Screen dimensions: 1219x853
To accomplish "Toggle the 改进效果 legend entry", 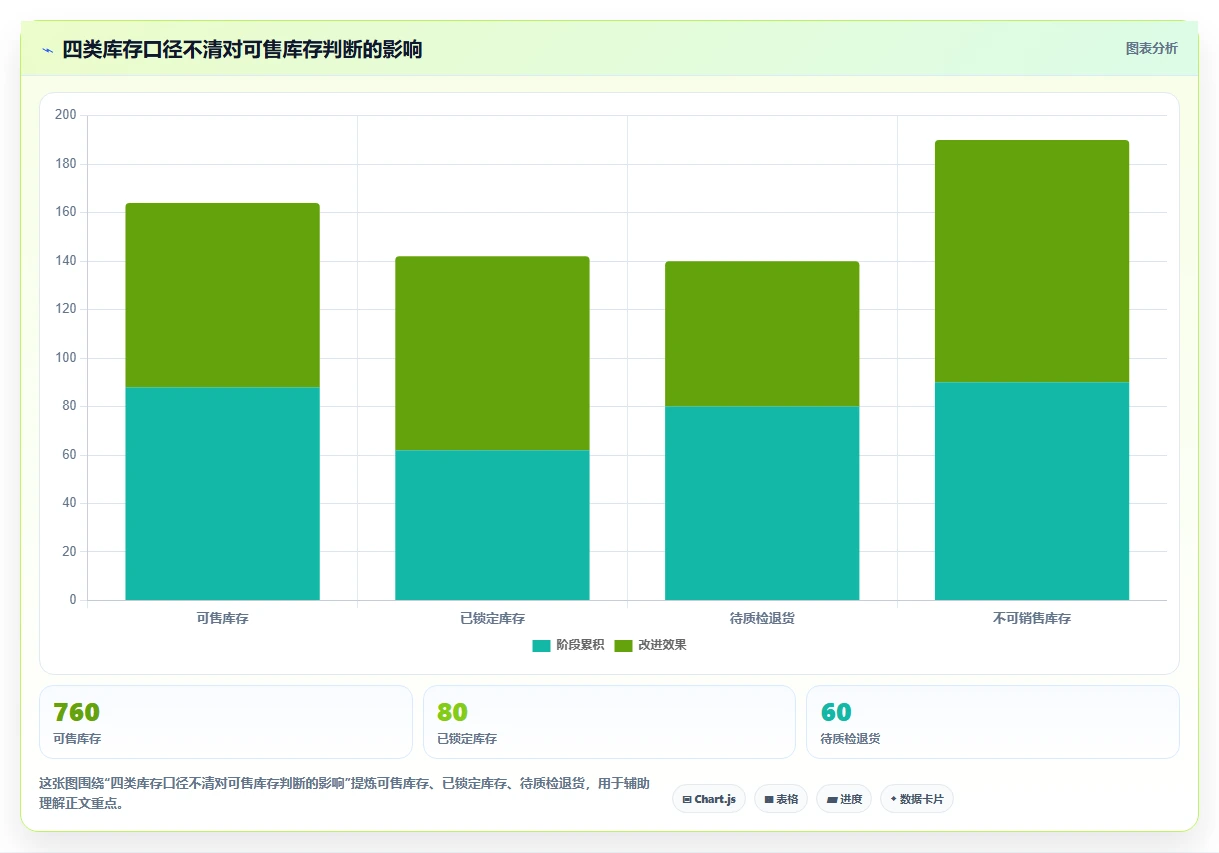I will coord(650,645).
